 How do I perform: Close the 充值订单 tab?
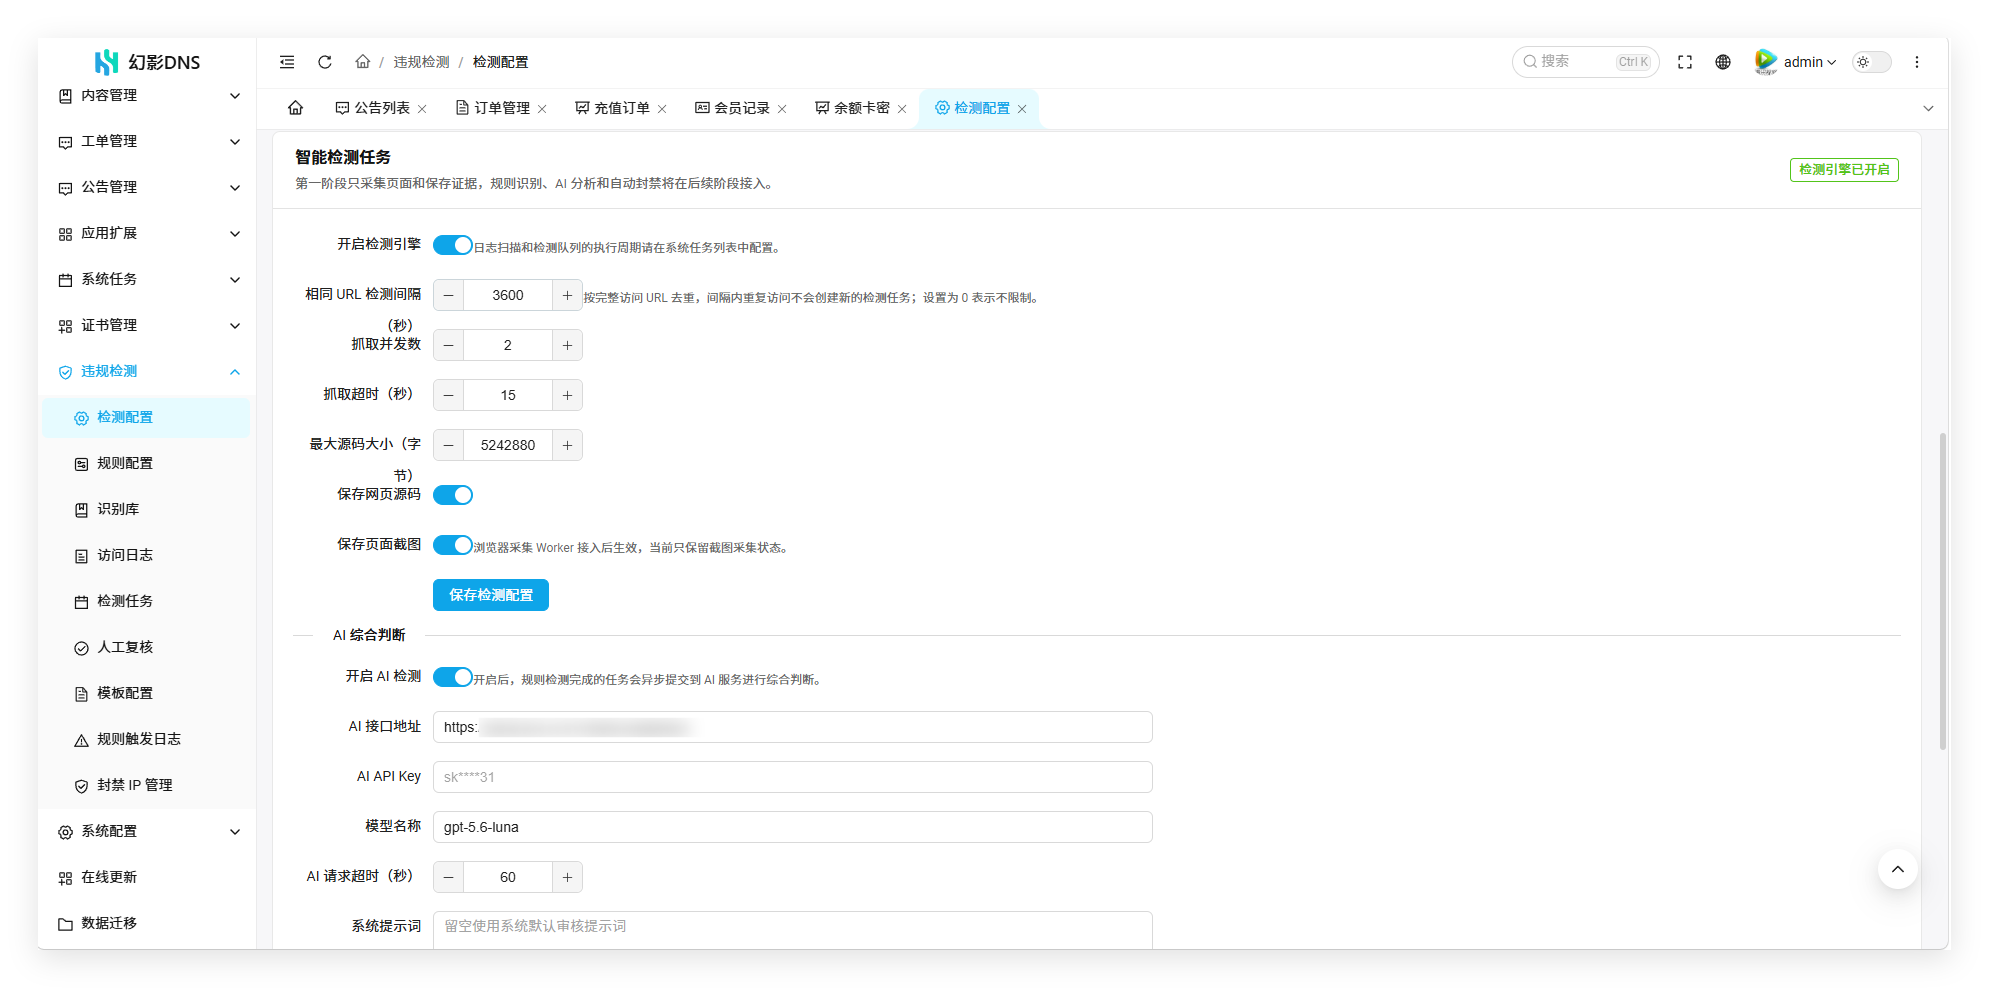[662, 109]
